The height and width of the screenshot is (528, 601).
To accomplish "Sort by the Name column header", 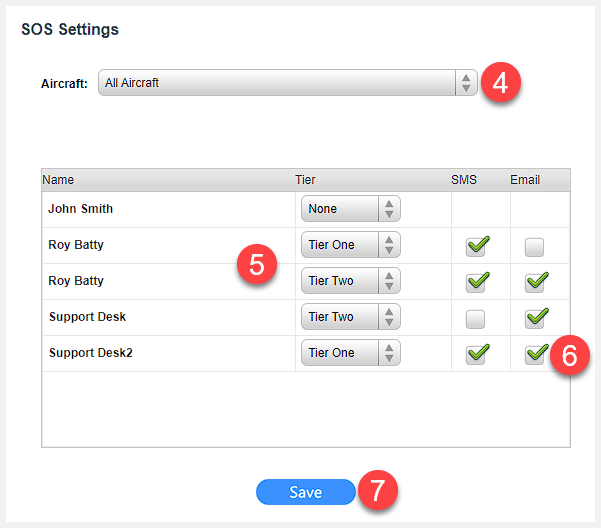I will (58, 180).
